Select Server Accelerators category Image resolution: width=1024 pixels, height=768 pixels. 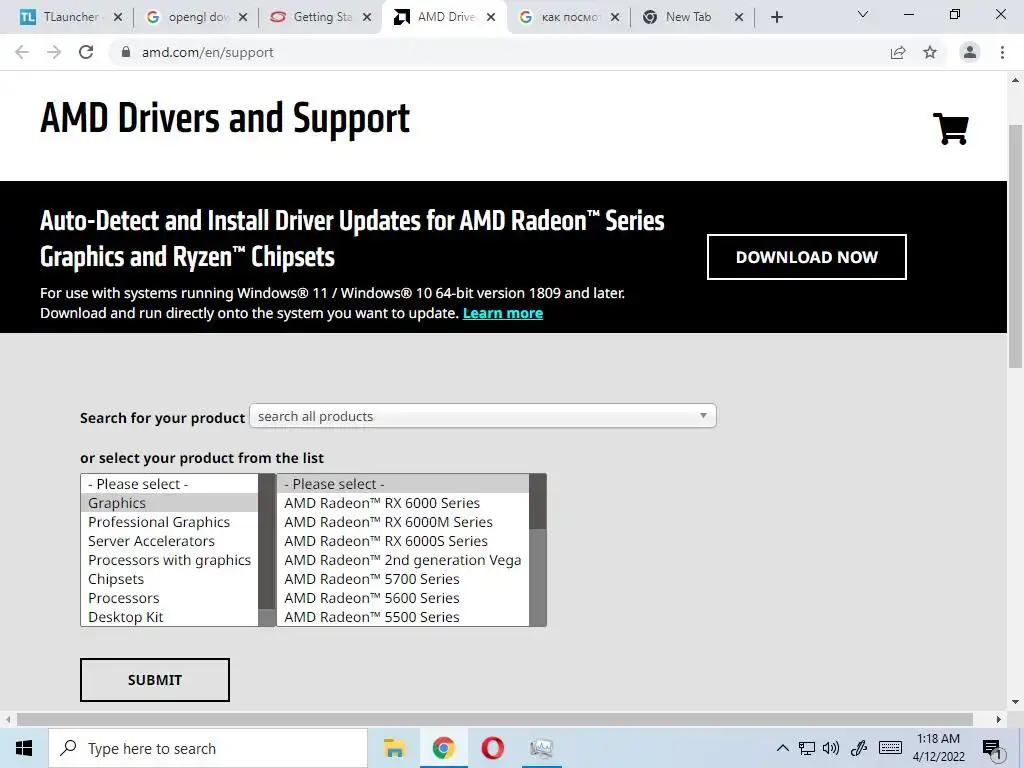[169, 541]
